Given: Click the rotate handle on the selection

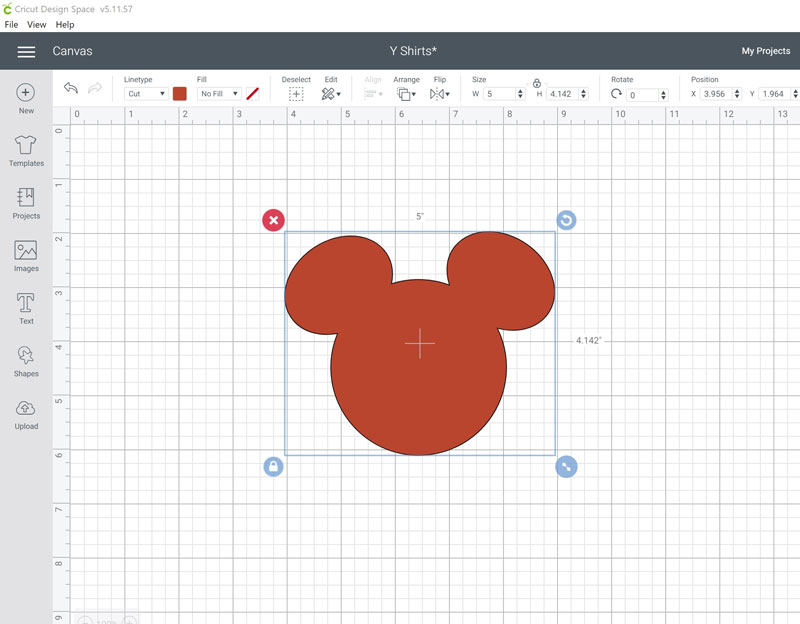Looking at the screenshot, I should click(x=566, y=220).
